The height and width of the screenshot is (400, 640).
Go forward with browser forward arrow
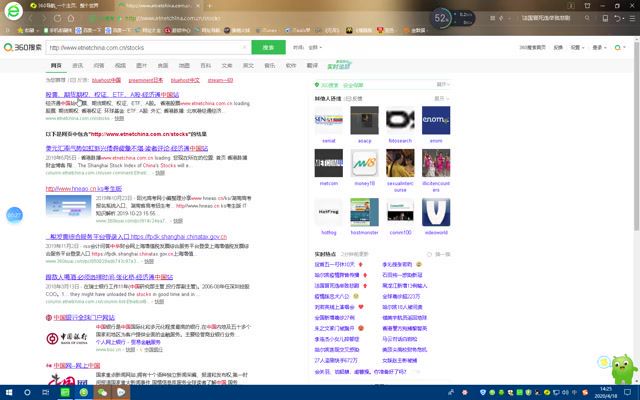44,18
